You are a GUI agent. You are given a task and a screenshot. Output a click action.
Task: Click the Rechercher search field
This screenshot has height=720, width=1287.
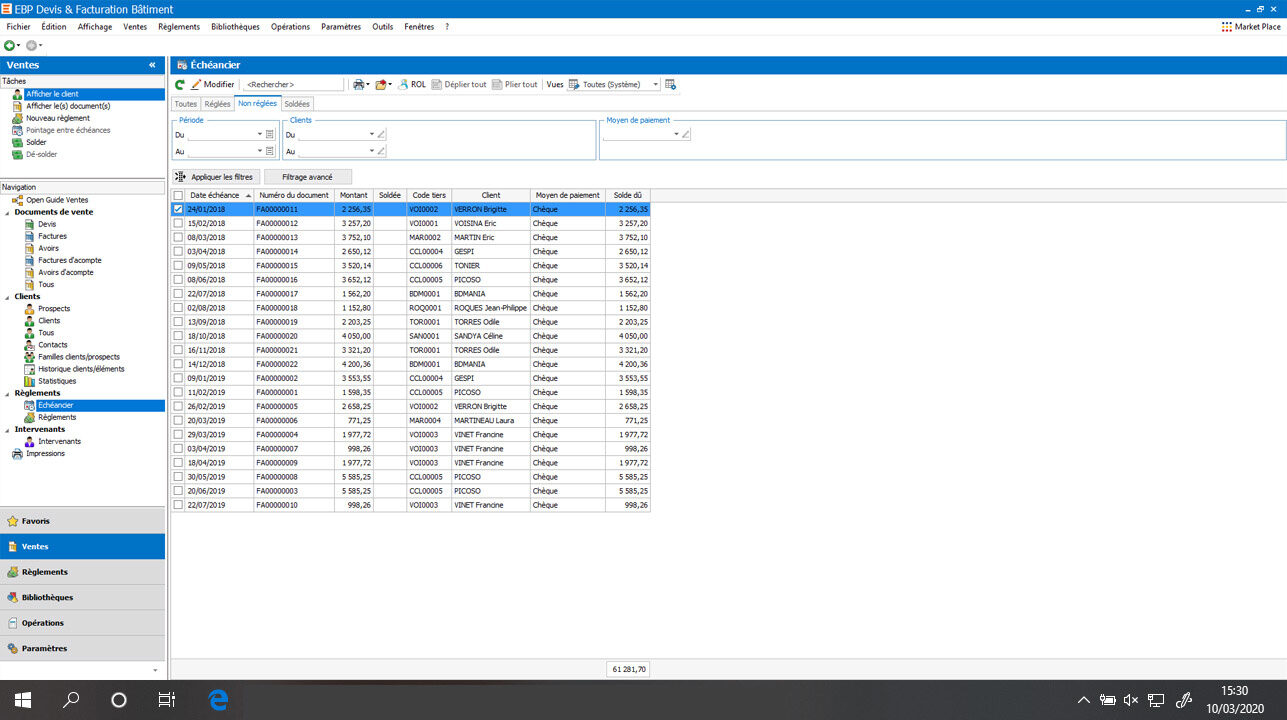pos(293,85)
